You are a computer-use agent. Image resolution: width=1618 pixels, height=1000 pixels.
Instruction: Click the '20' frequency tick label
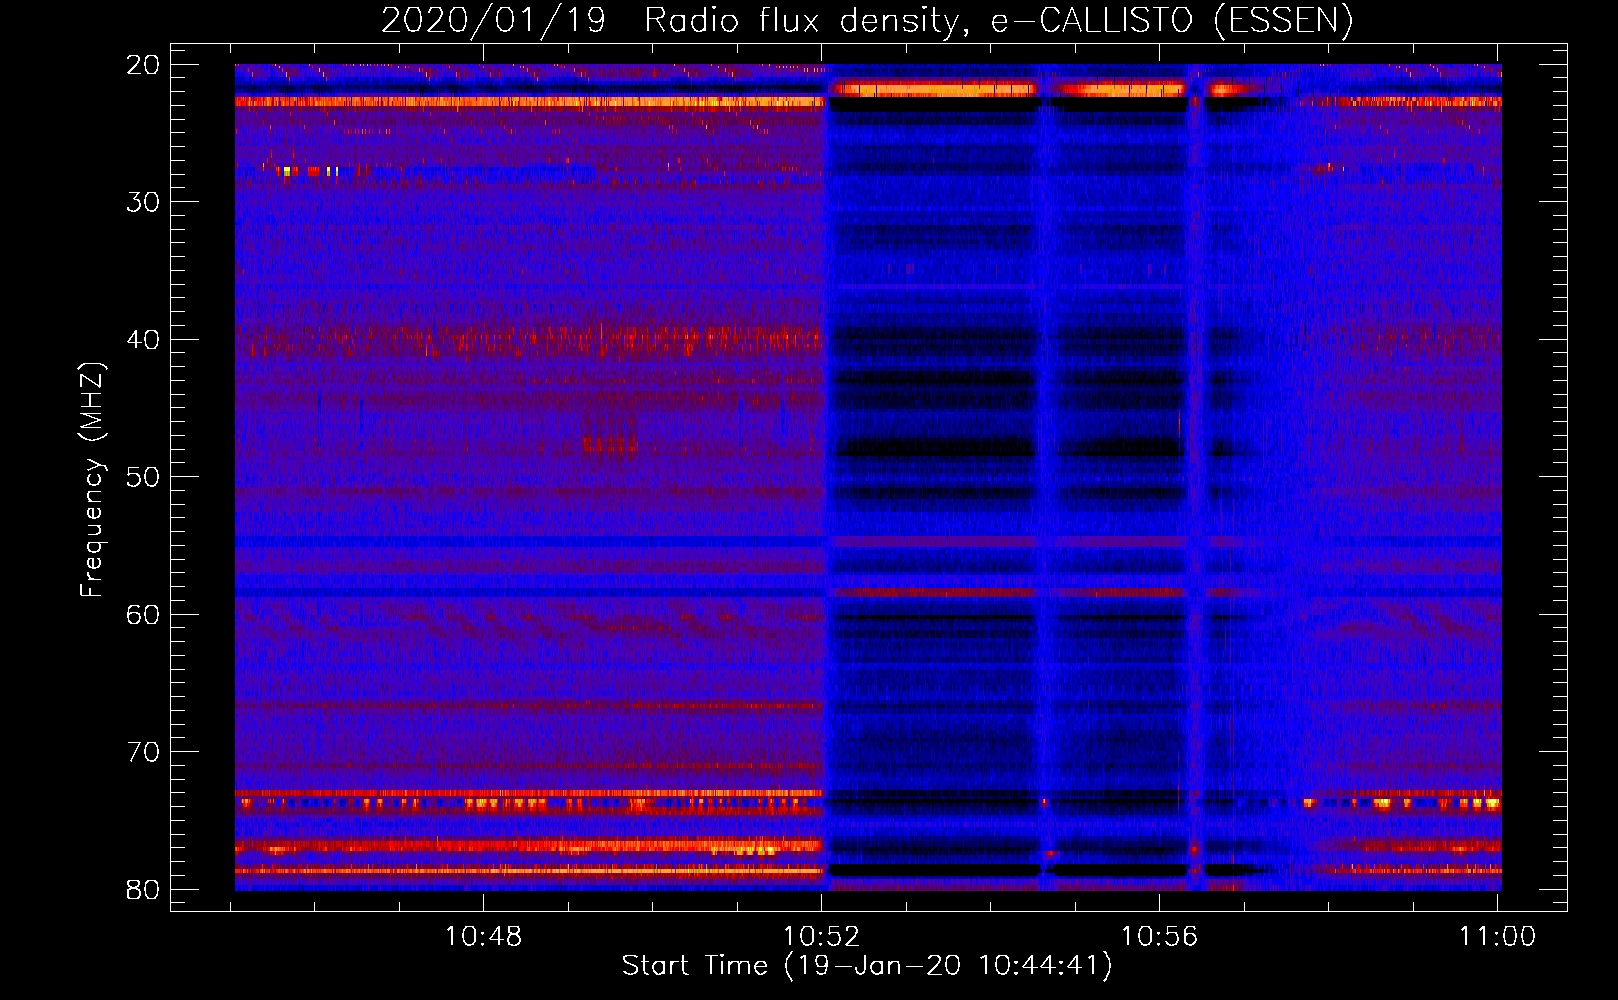143,65
